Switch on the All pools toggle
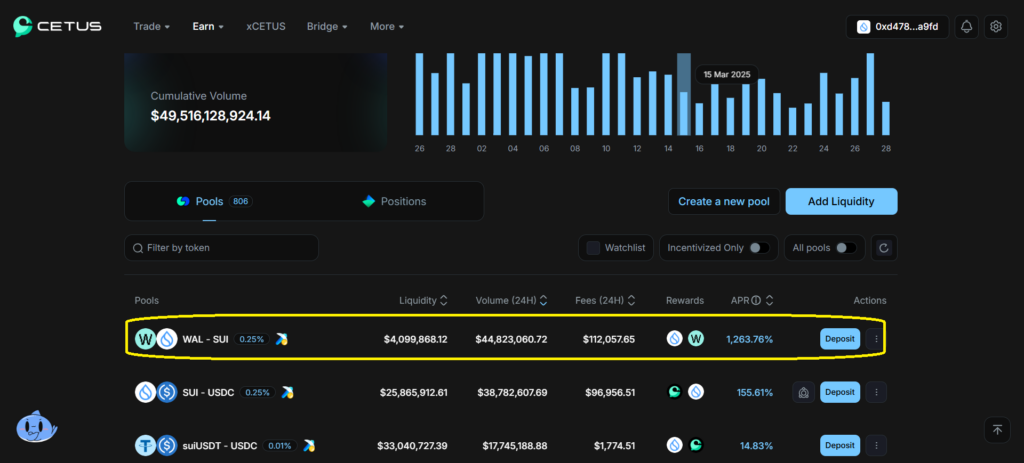 pyautogui.click(x=847, y=248)
